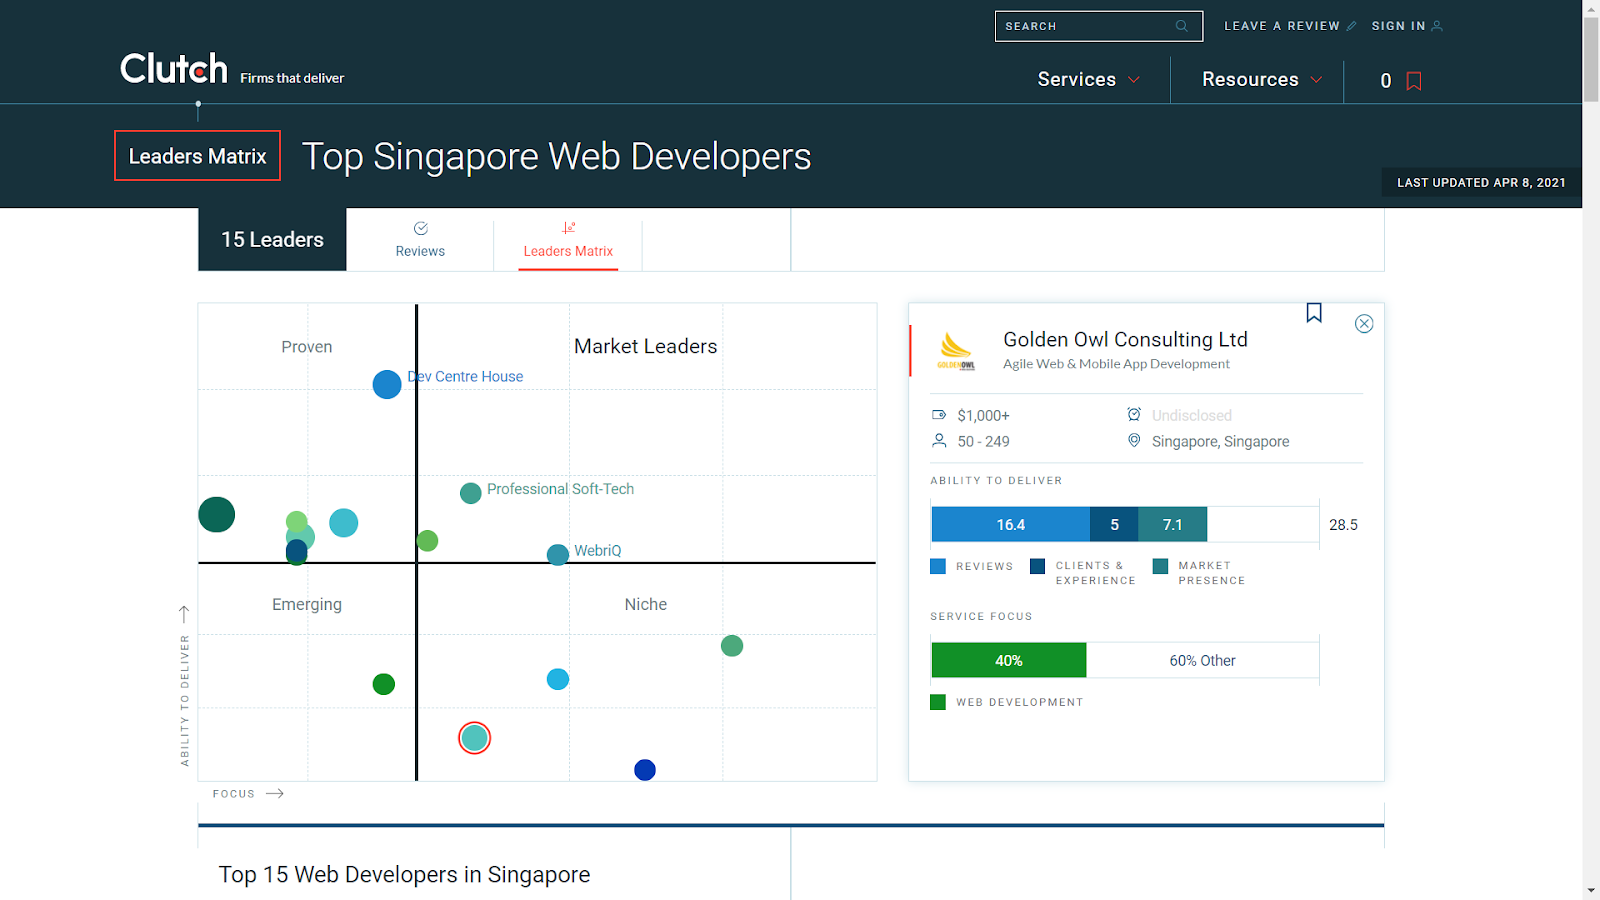The image size is (1600, 900).
Task: Click the green dot in the Emerging quadrant
Action: coord(383,684)
